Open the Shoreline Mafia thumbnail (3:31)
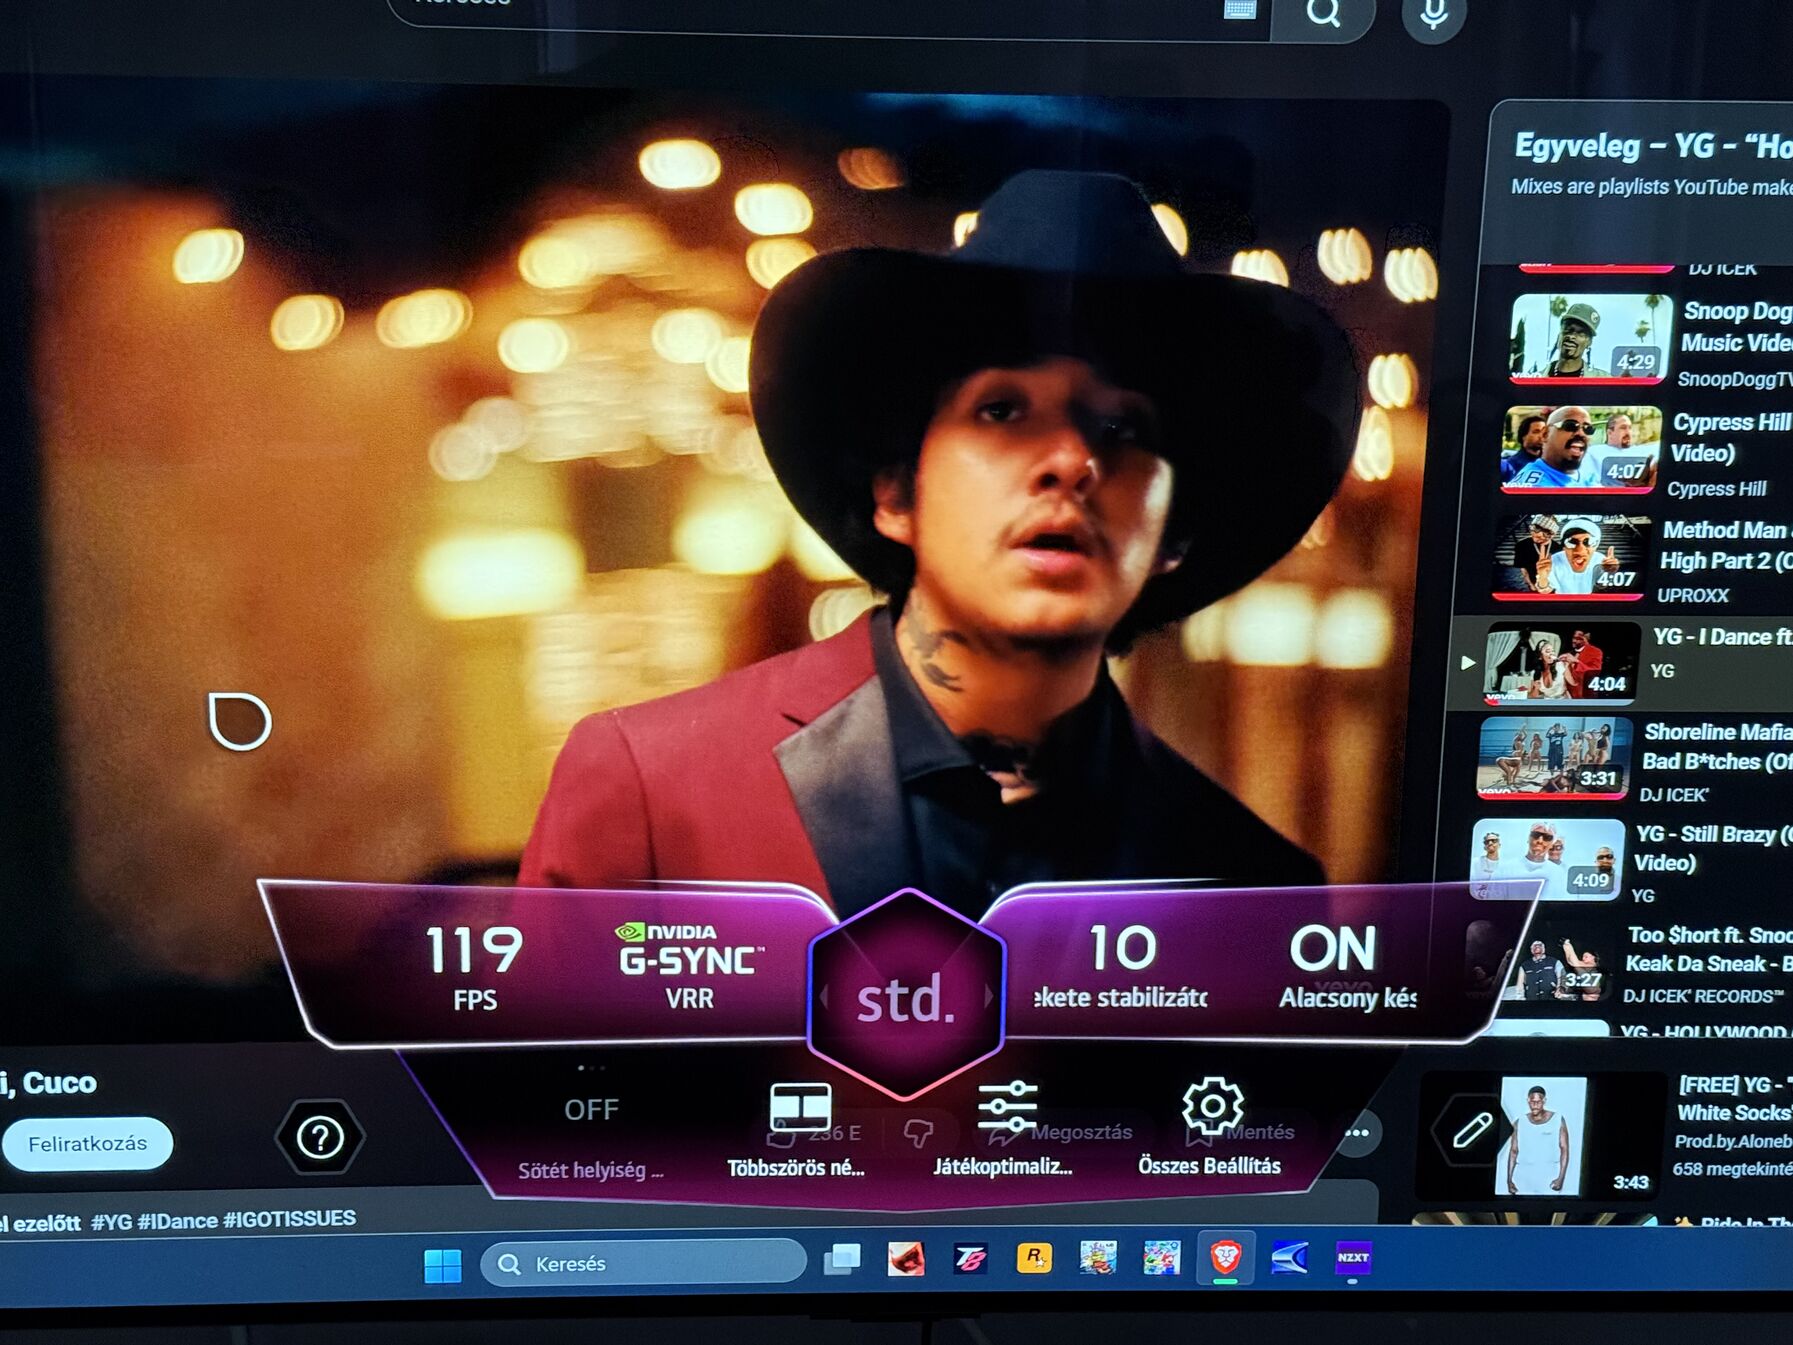1793x1345 pixels. (1554, 757)
